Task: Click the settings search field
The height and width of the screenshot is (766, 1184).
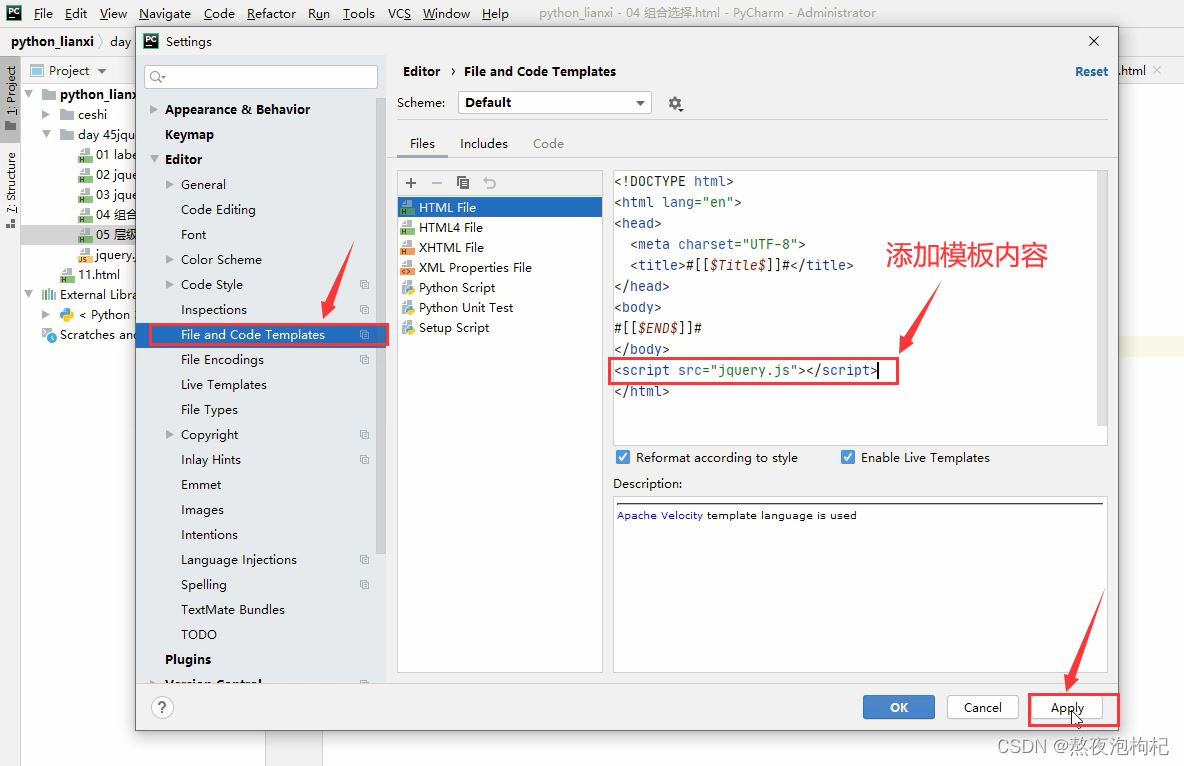Action: point(260,76)
